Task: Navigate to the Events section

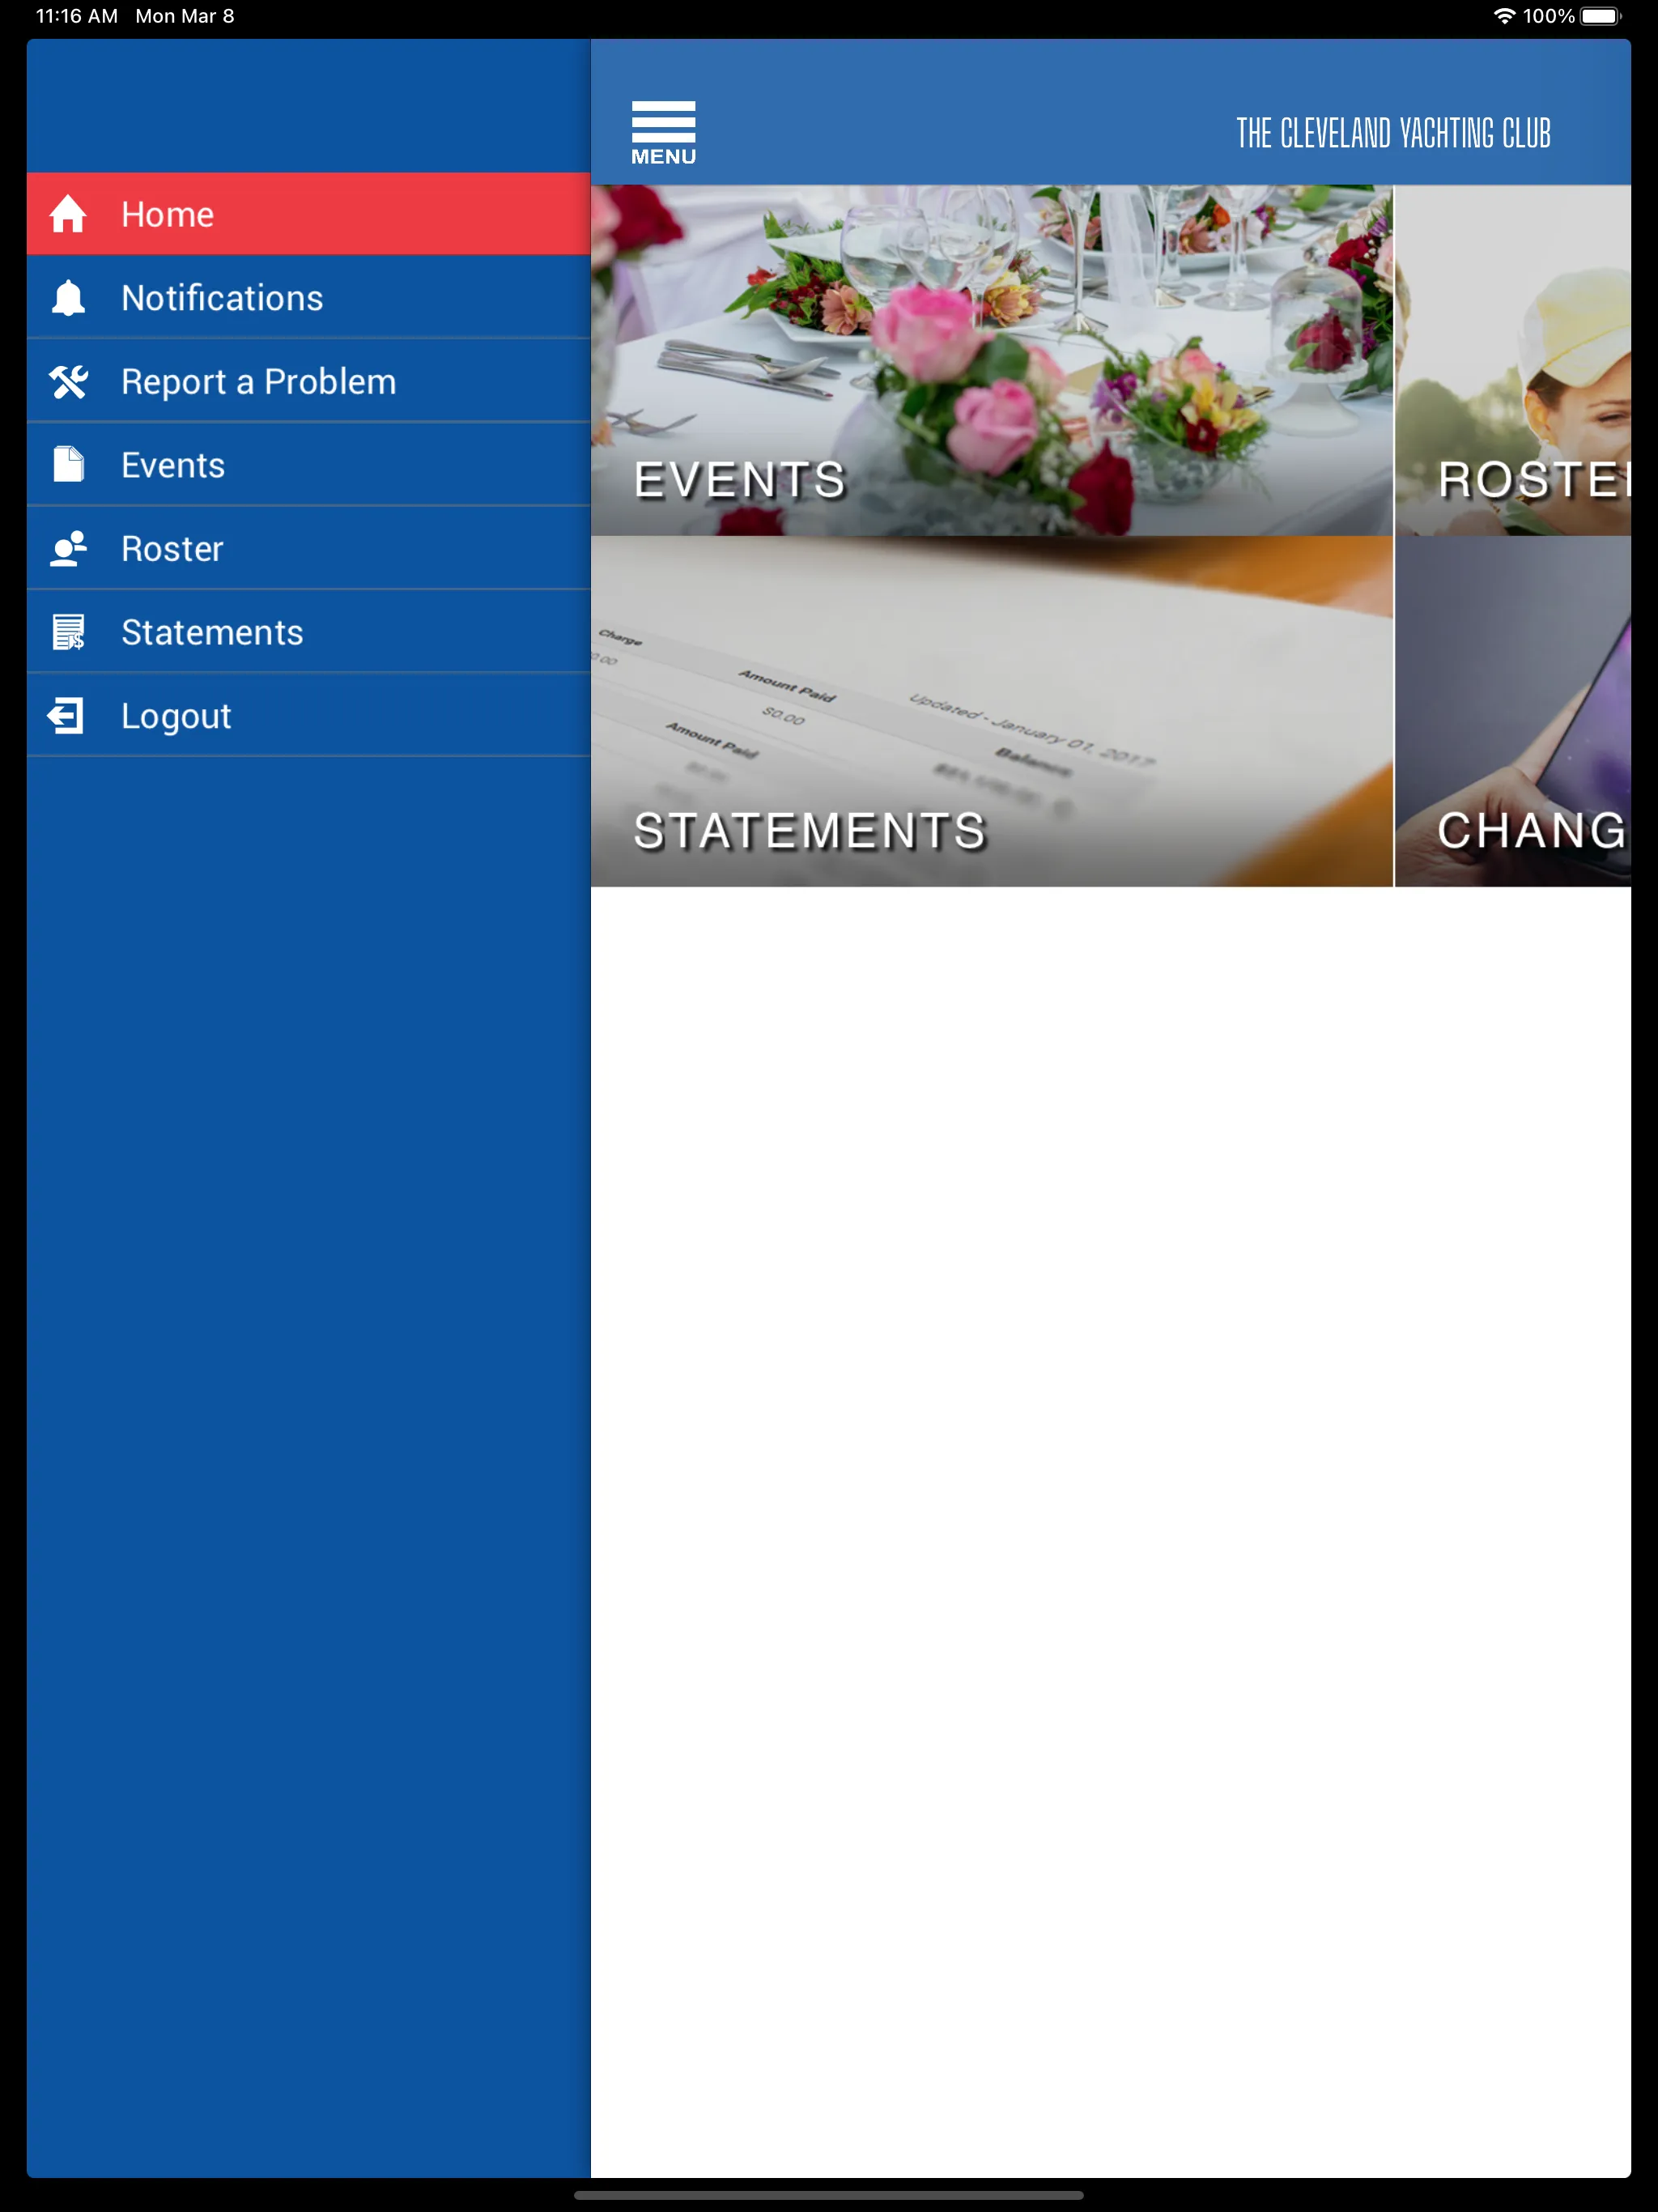Action: click(x=172, y=463)
